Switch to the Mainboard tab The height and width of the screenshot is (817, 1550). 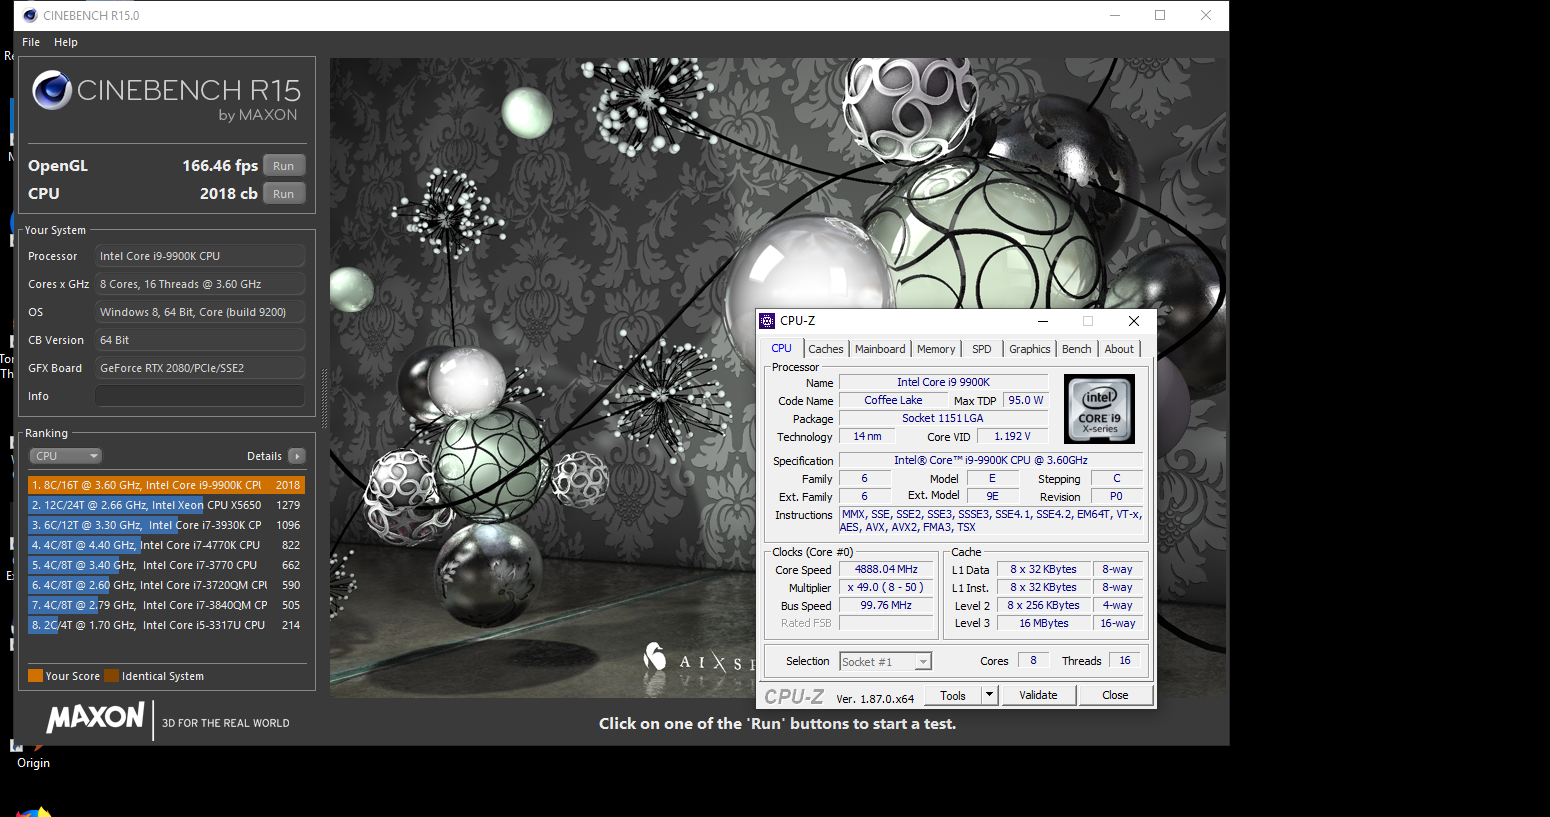pyautogui.click(x=880, y=349)
